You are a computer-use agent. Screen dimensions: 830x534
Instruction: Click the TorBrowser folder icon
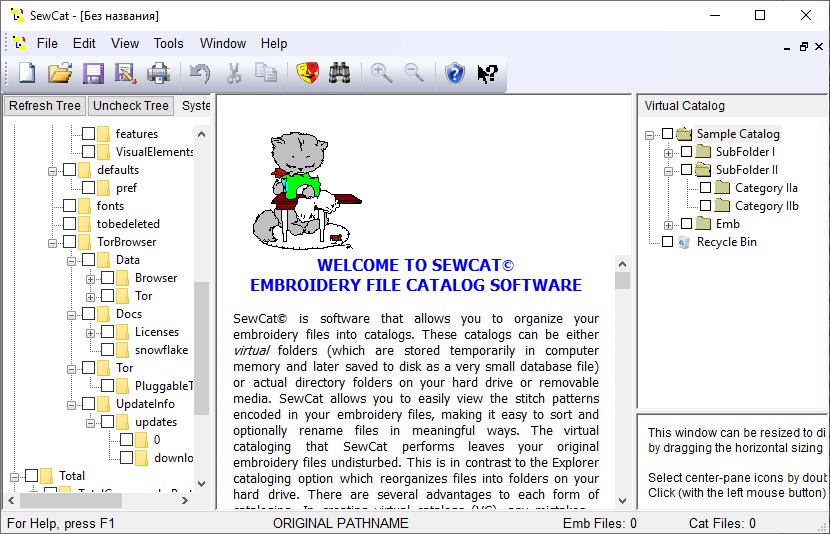[x=85, y=242]
